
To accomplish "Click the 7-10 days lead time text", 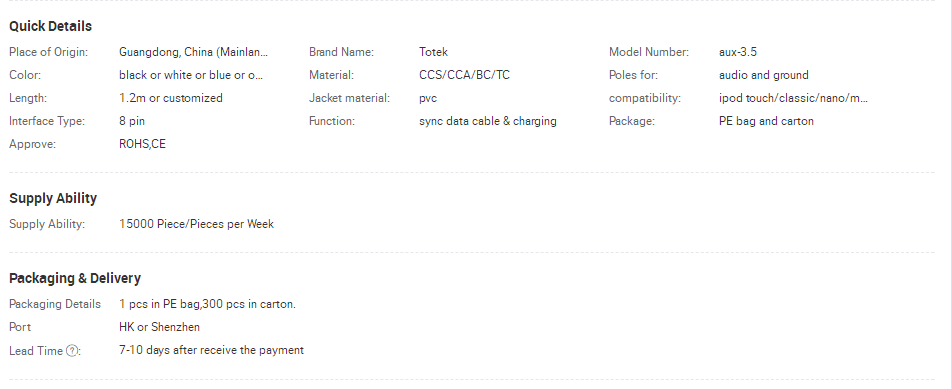I will (x=211, y=350).
